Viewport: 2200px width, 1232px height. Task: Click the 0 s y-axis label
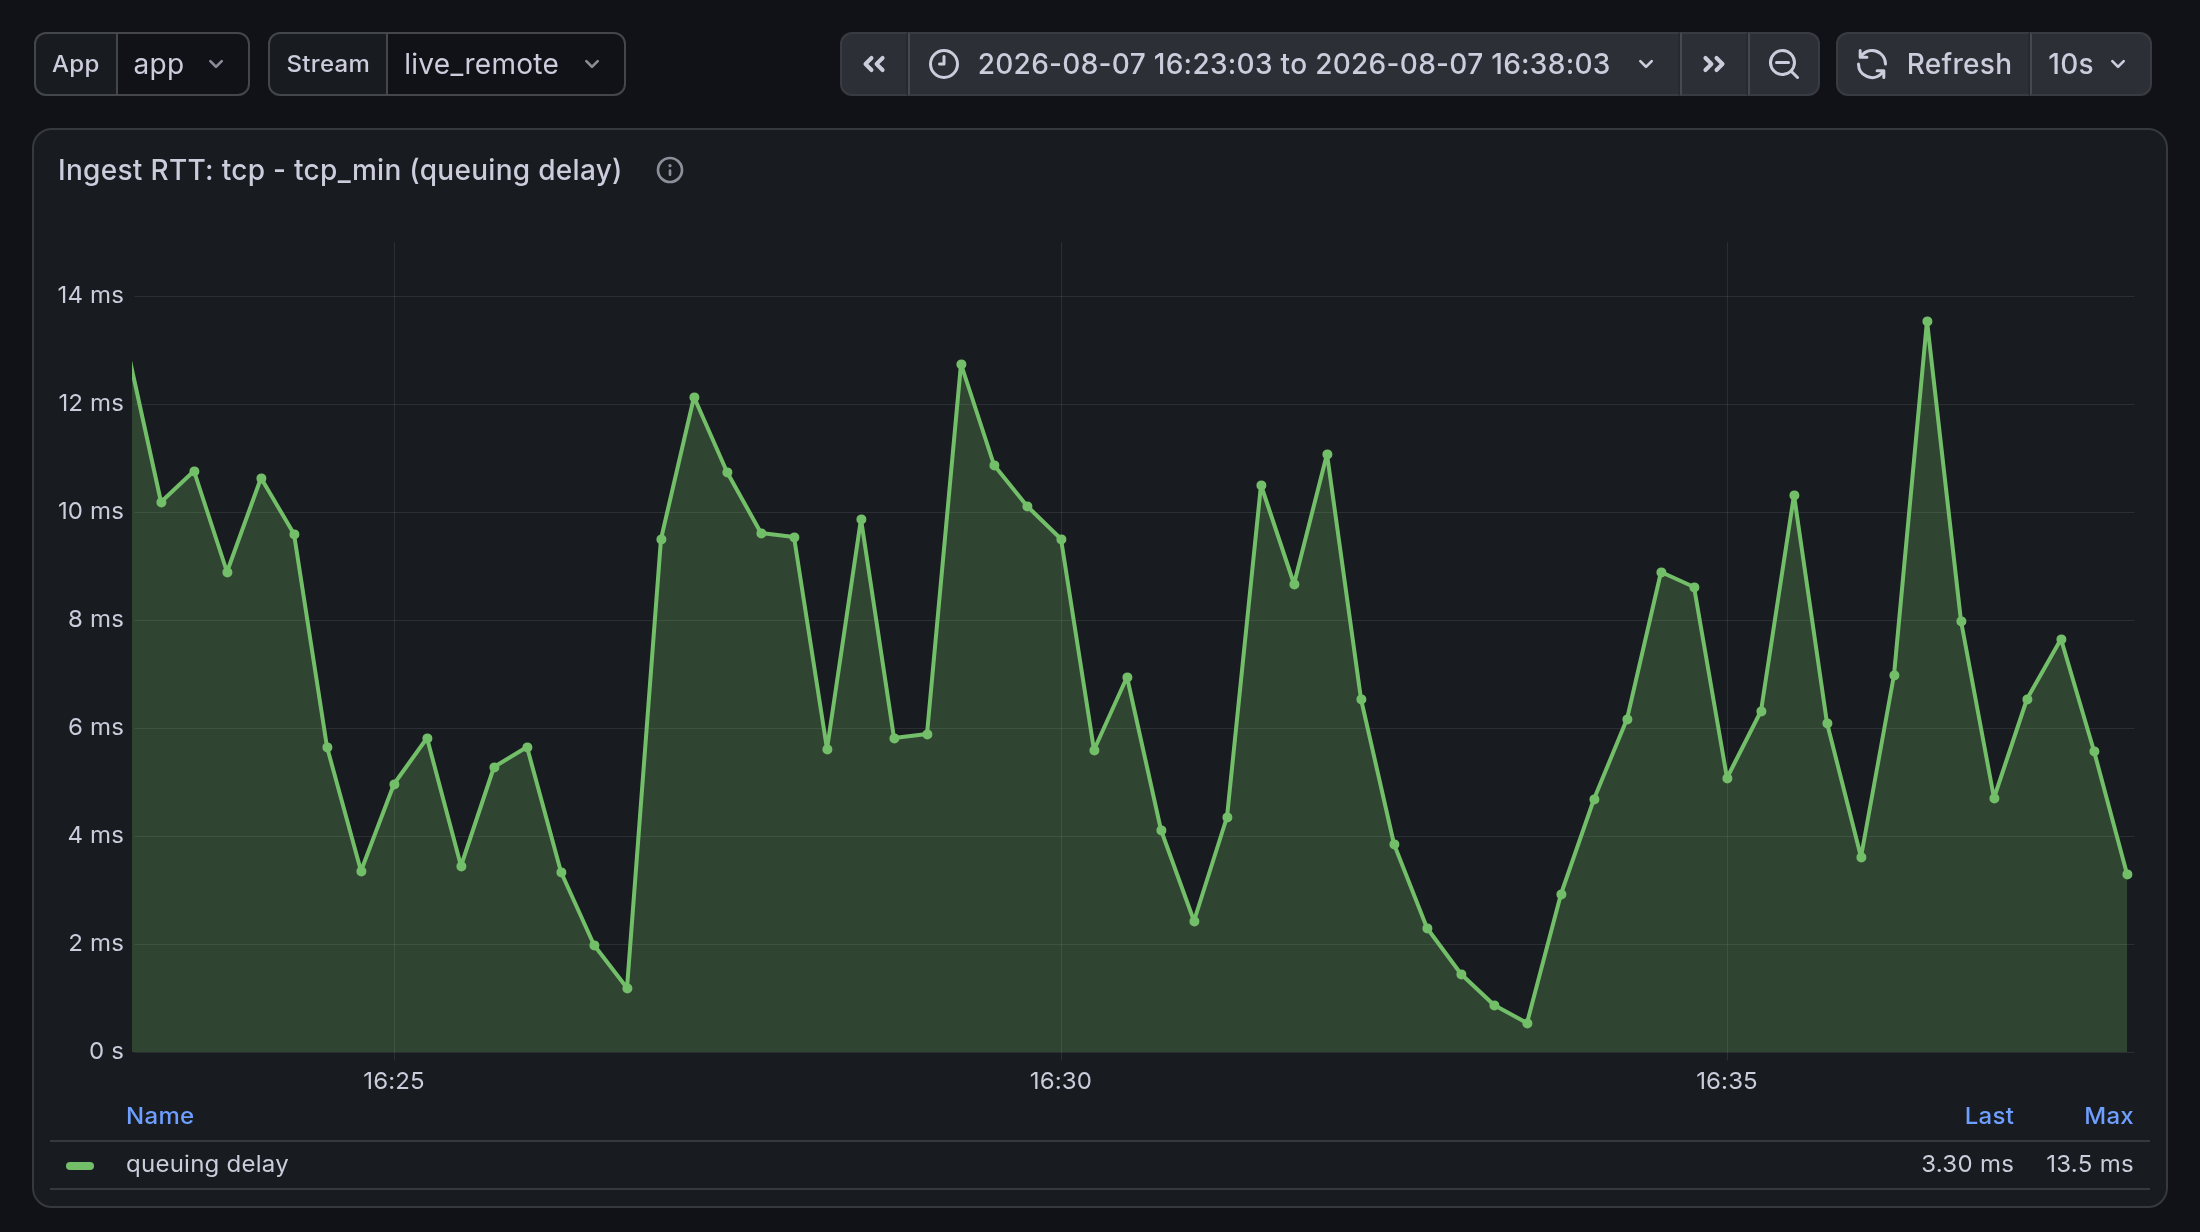coord(106,1051)
